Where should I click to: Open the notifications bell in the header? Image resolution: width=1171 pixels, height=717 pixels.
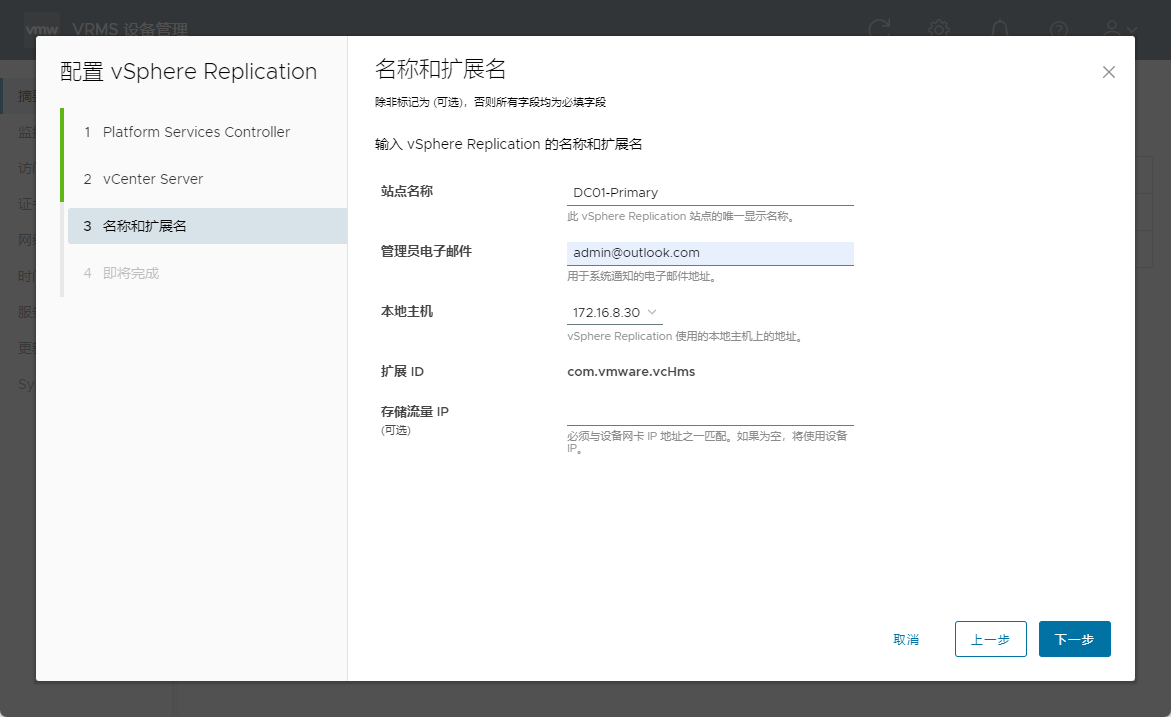click(x=999, y=29)
